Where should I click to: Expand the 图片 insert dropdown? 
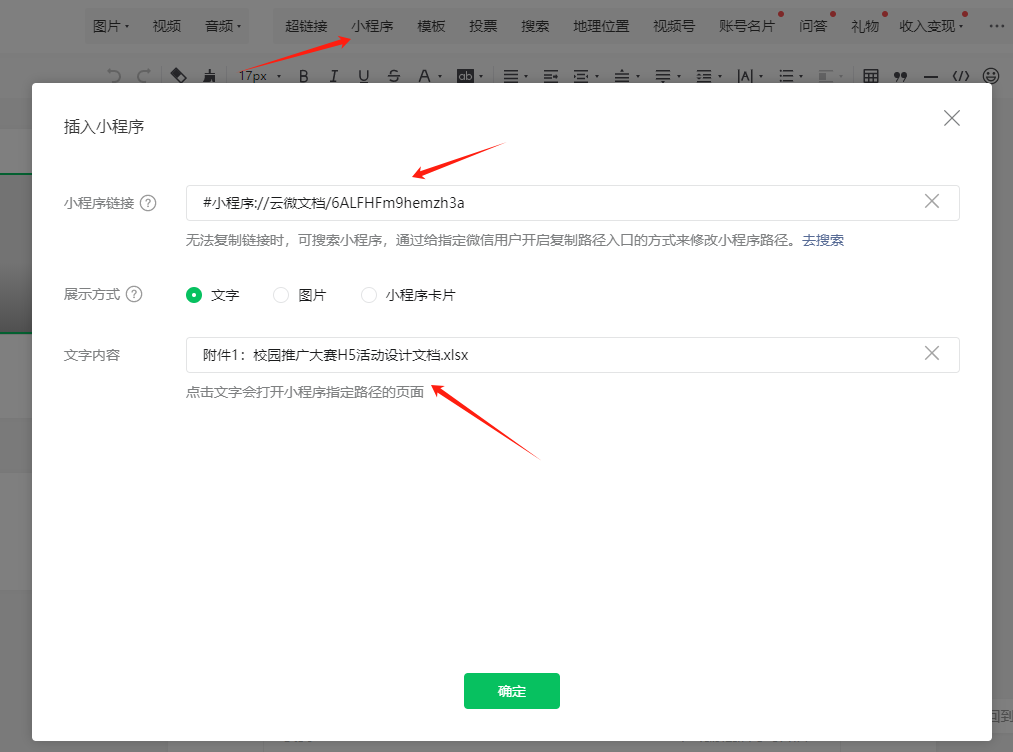[x=111, y=26]
